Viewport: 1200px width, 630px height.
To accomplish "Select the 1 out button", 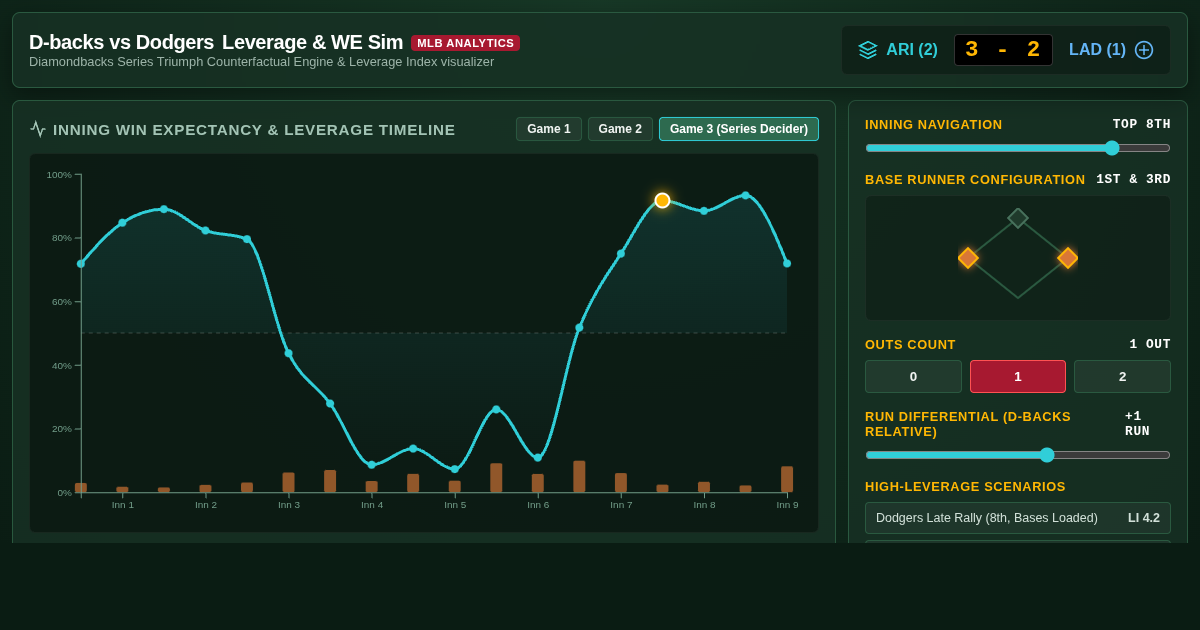I will (x=1018, y=376).
